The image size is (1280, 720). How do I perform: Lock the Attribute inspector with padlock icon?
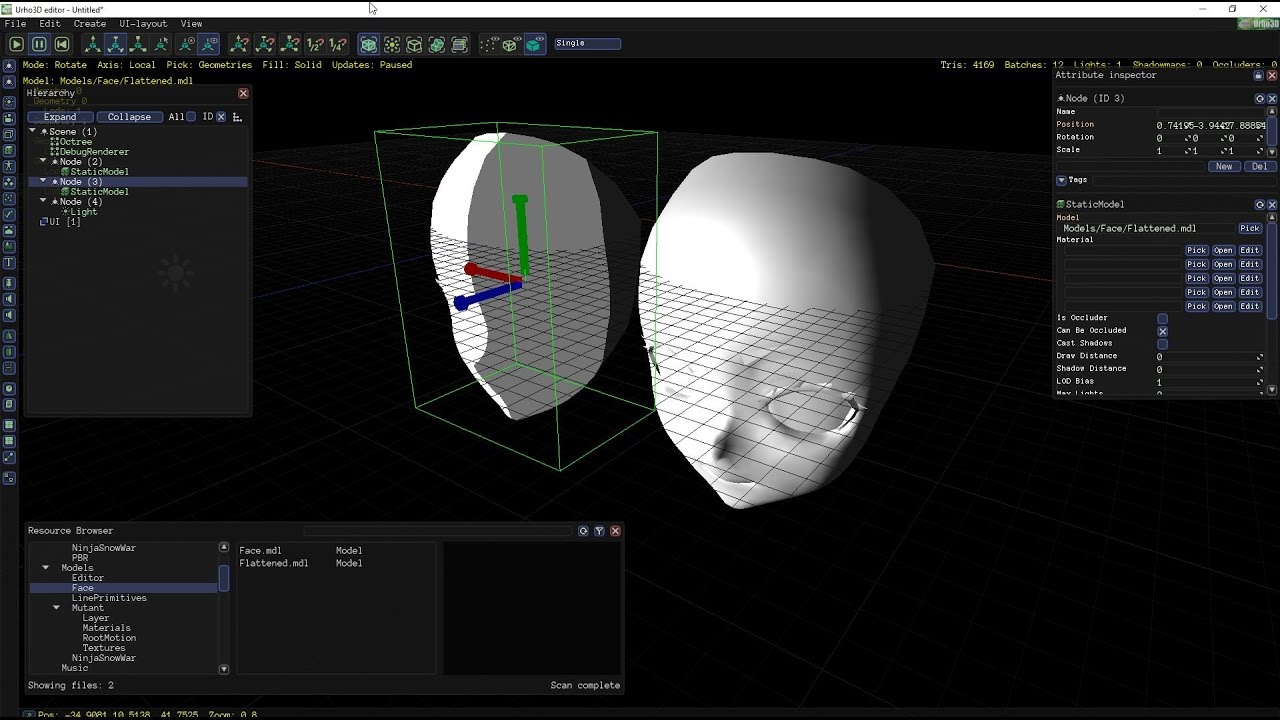click(x=1259, y=76)
